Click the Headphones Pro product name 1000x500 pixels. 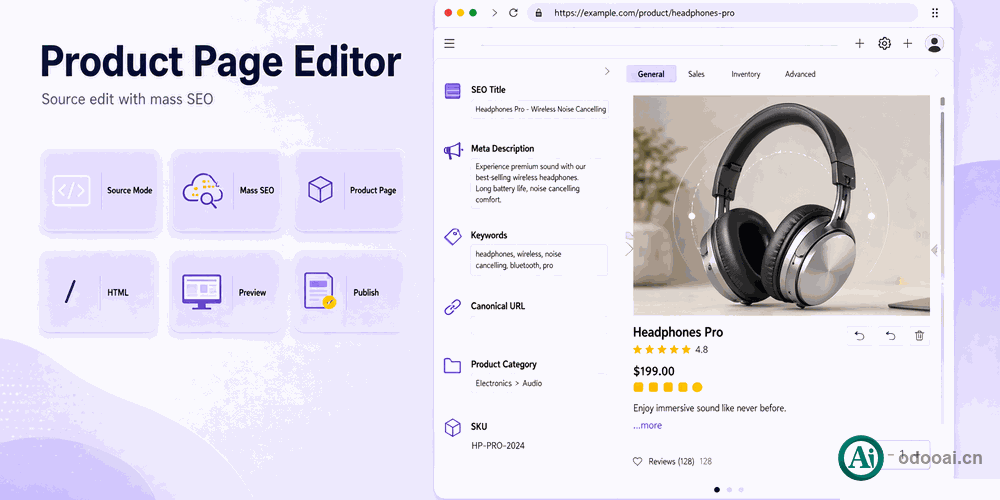pos(678,332)
